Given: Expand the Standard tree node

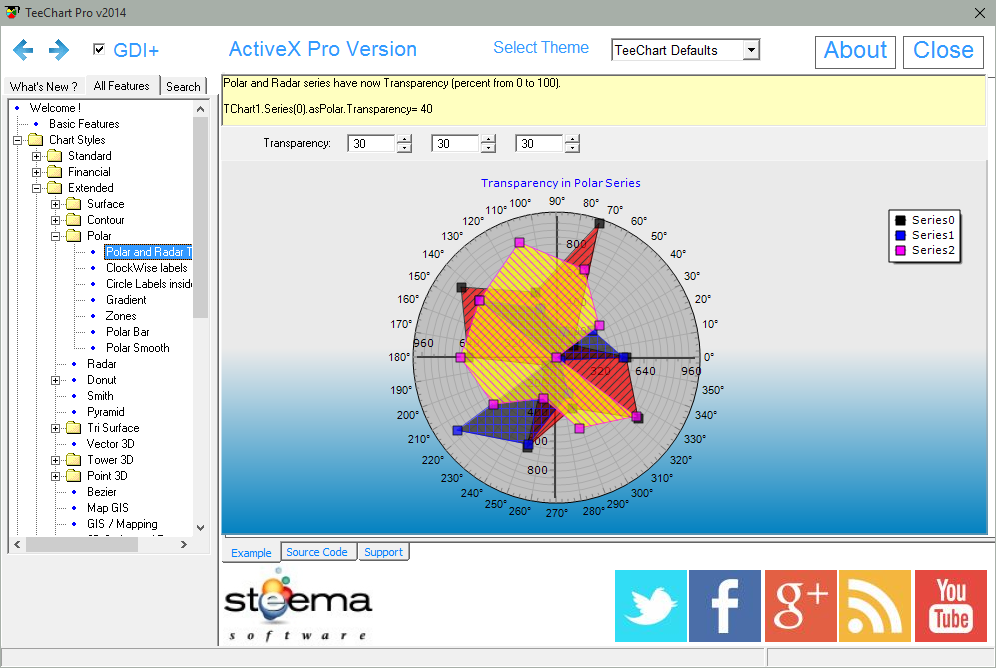Looking at the screenshot, I should [x=36, y=156].
